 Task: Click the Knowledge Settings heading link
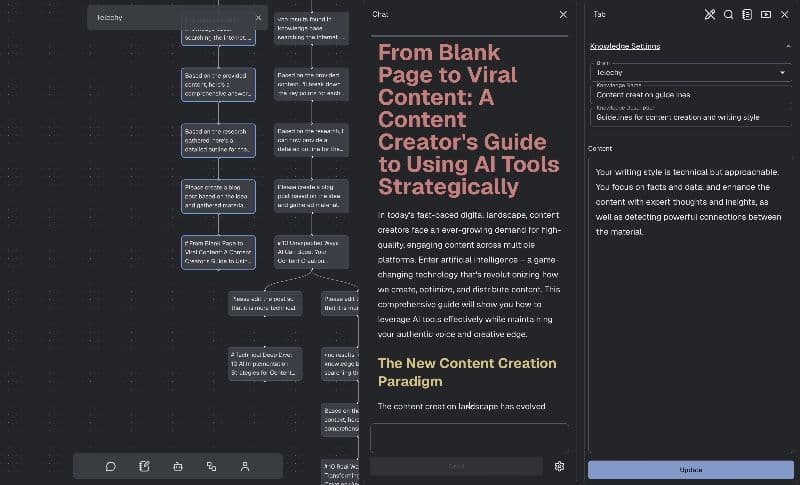tap(625, 46)
